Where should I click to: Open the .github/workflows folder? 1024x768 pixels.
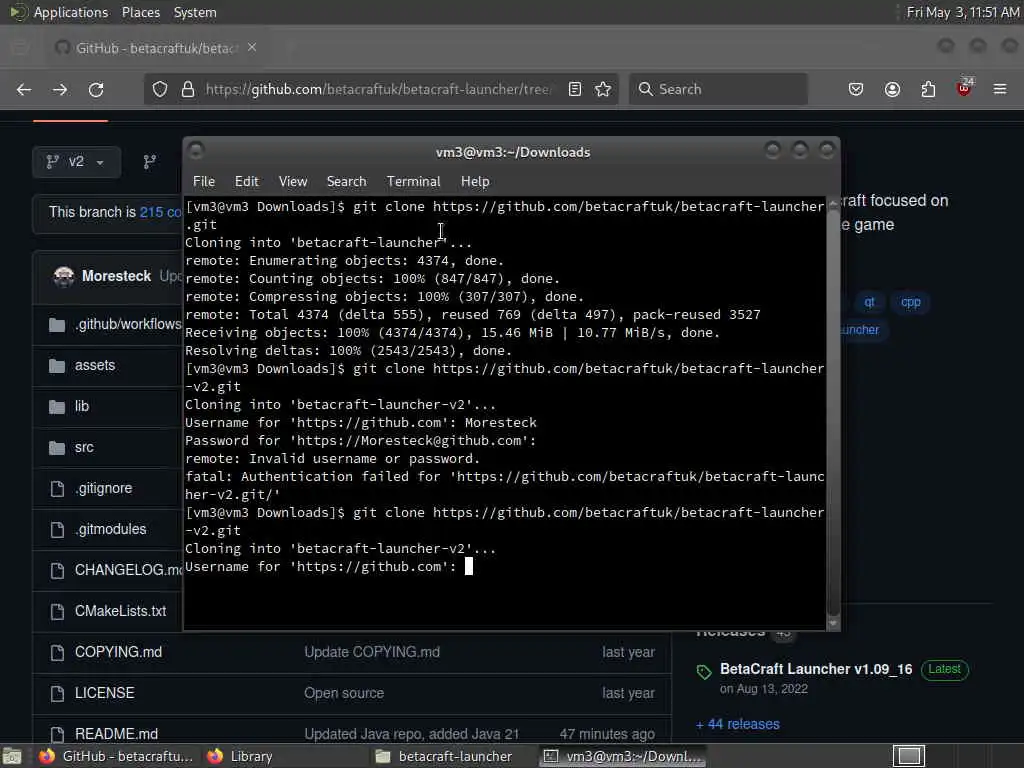128,324
